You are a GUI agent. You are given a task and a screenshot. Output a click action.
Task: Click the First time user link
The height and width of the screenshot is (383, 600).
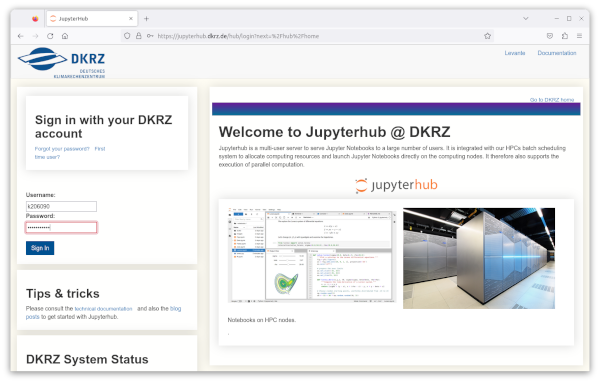[x=70, y=153]
